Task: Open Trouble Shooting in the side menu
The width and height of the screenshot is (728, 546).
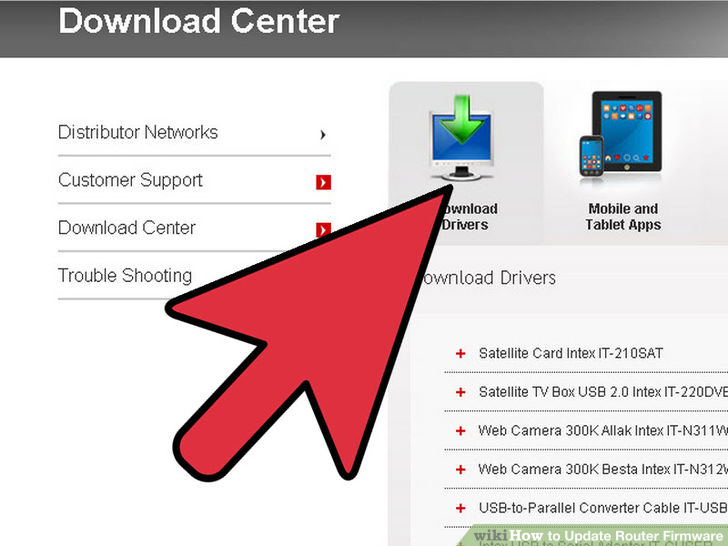Action: click(125, 275)
